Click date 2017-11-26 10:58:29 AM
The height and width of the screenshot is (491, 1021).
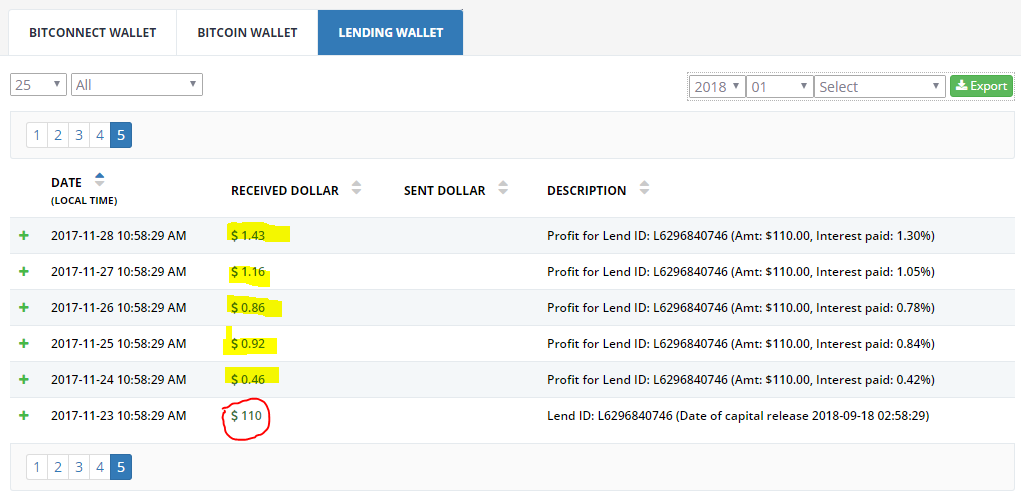[x=119, y=307]
